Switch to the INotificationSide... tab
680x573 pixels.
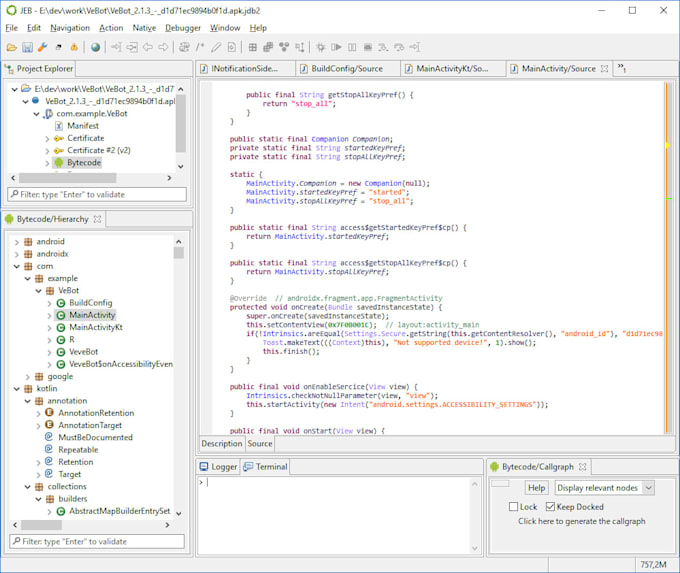click(x=244, y=69)
